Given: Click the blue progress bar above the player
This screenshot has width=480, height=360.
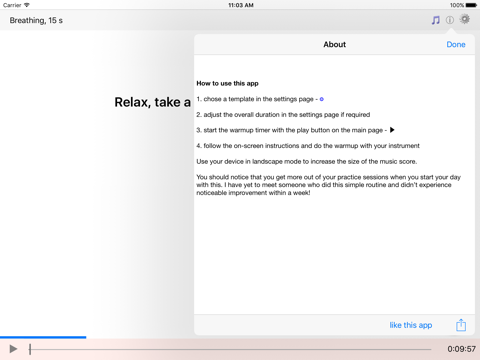Looking at the screenshot, I should point(43,337).
